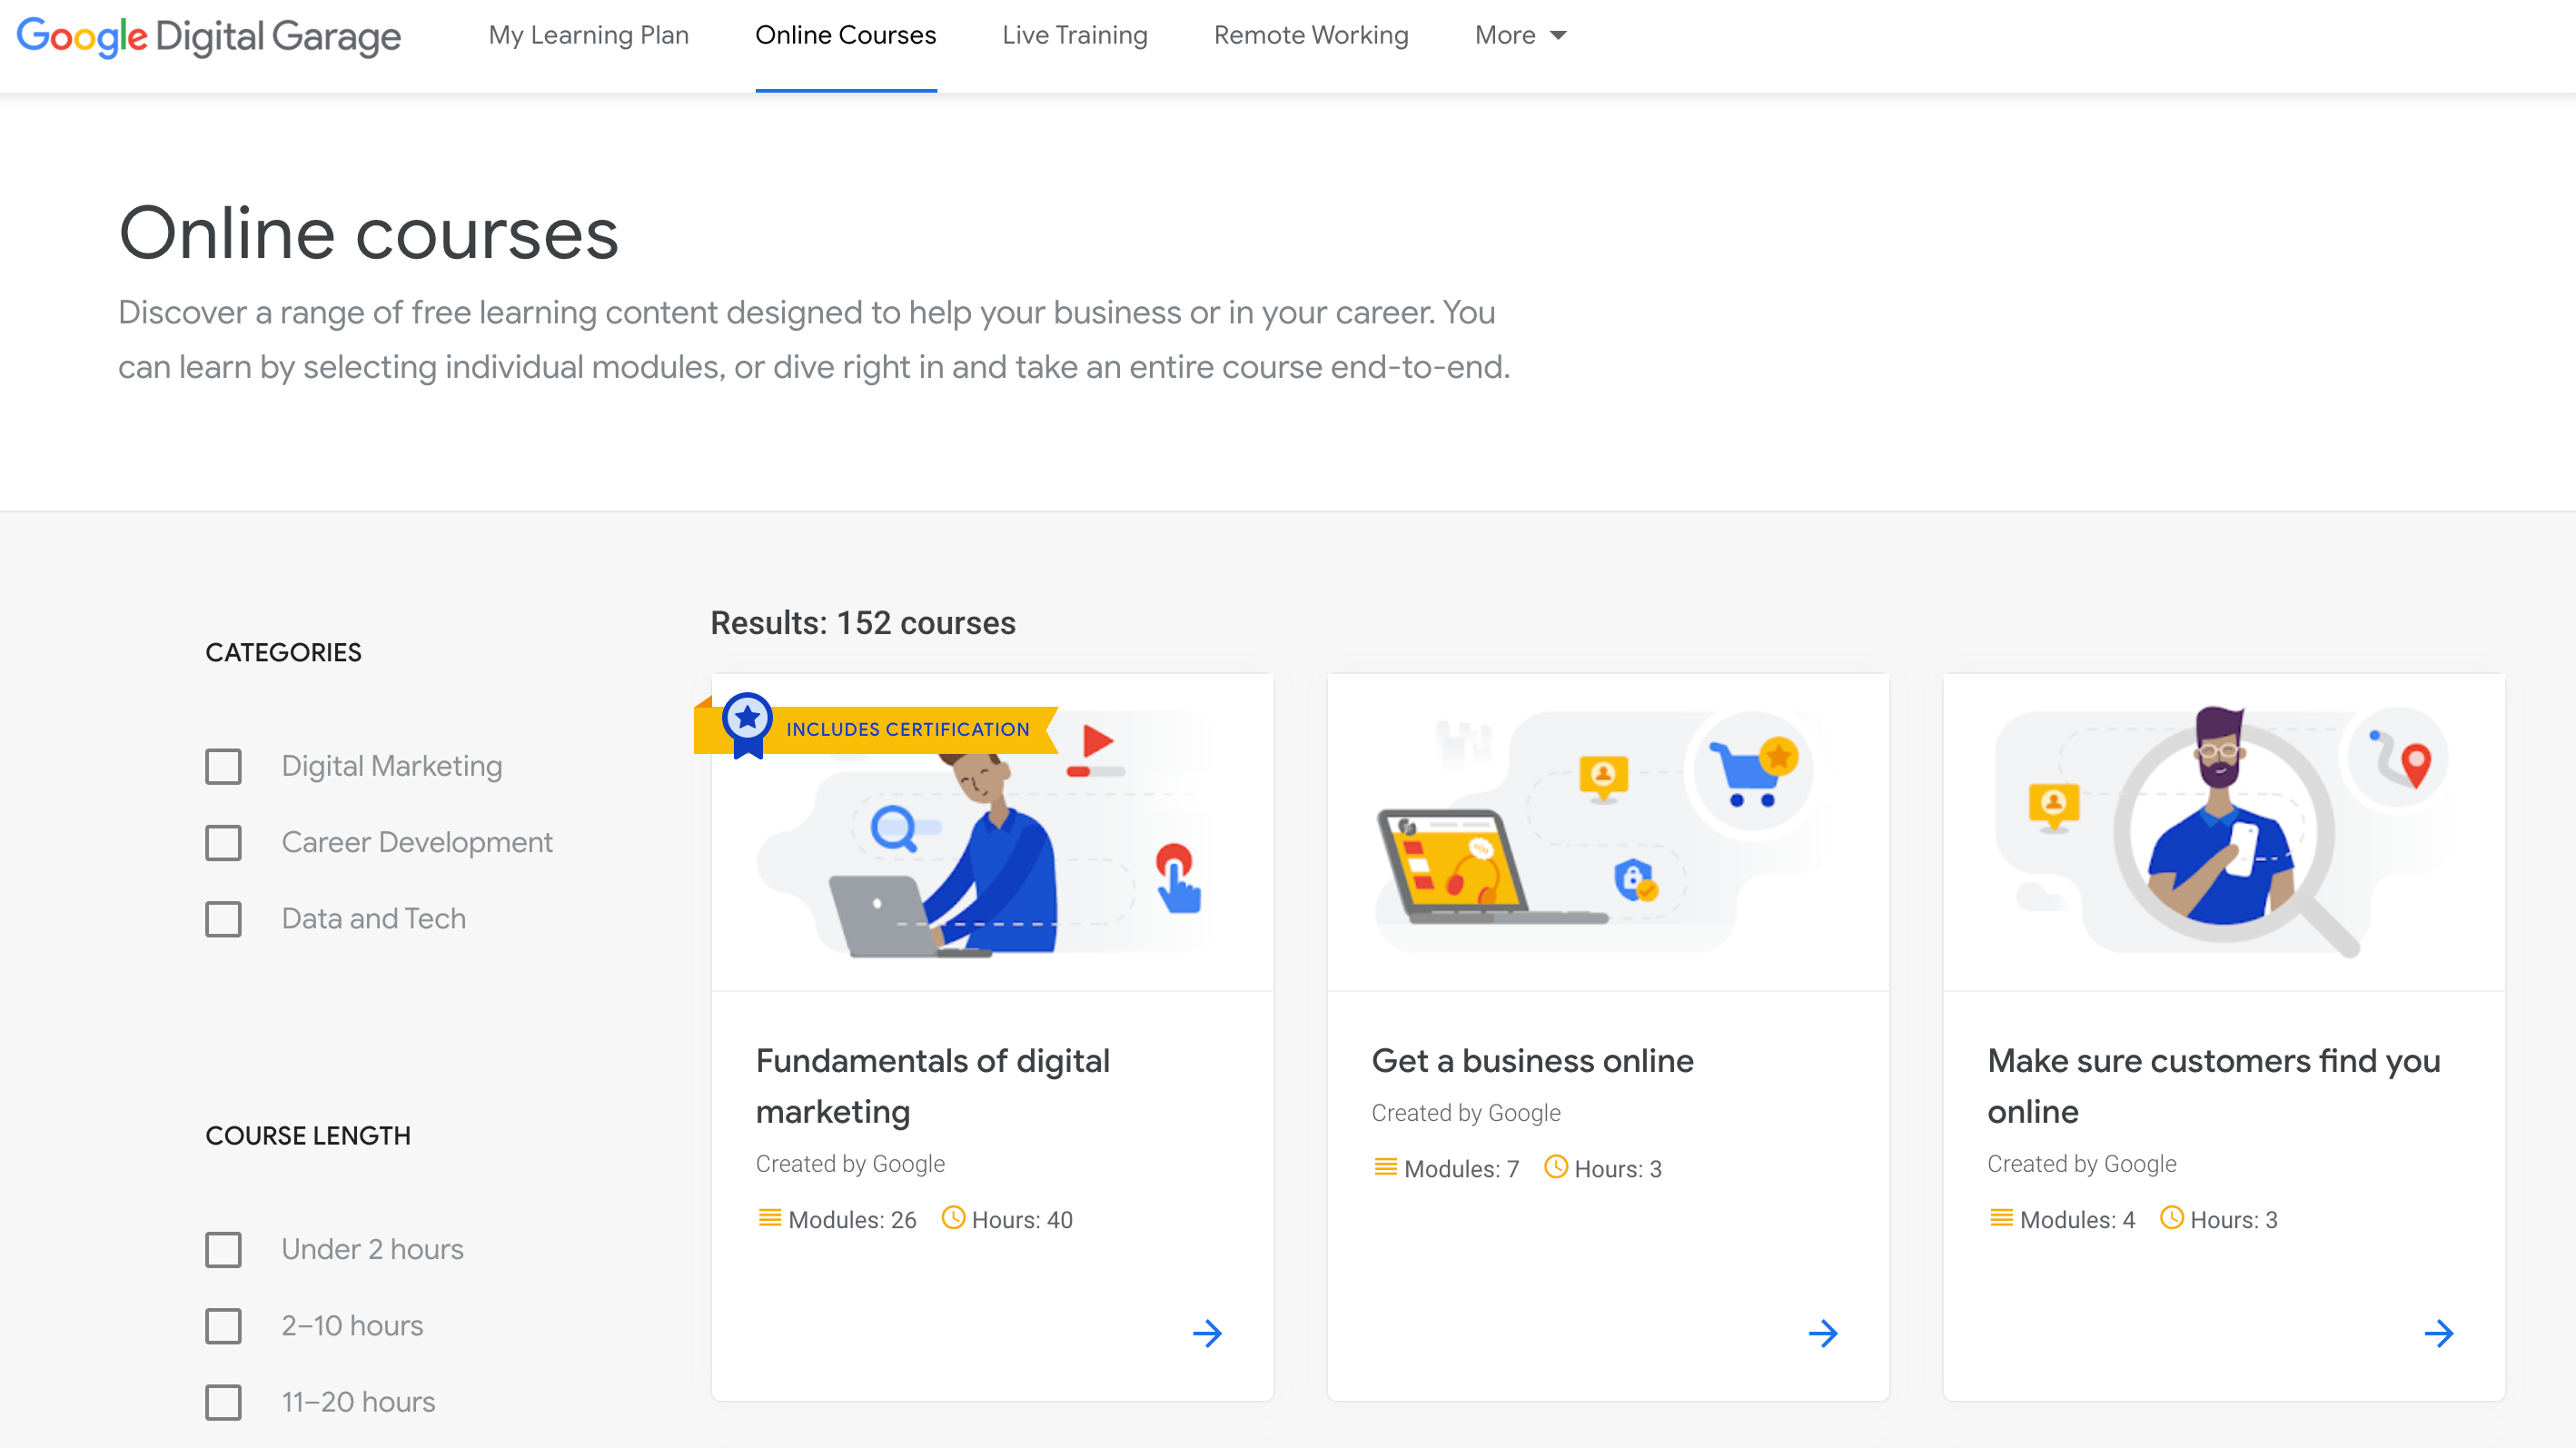2576x1448 pixels.
Task: Click the Data and Tech category label
Action: click(372, 917)
